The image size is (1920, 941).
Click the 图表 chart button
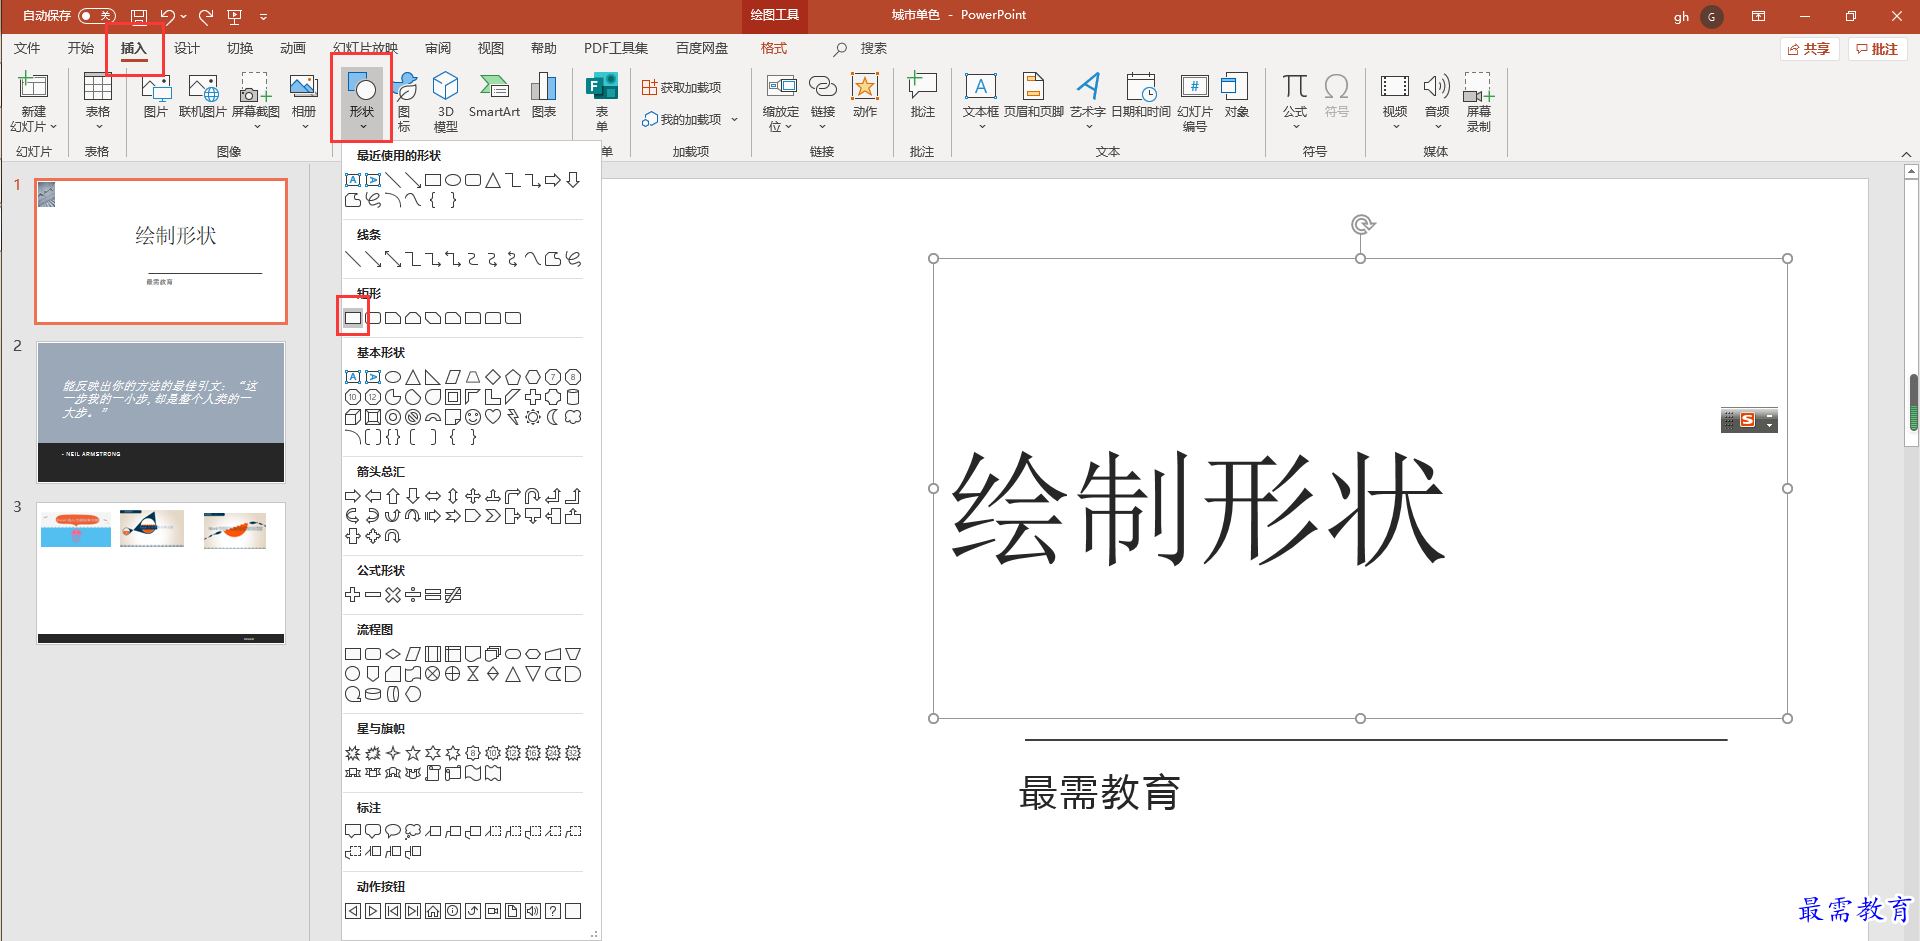[x=544, y=96]
